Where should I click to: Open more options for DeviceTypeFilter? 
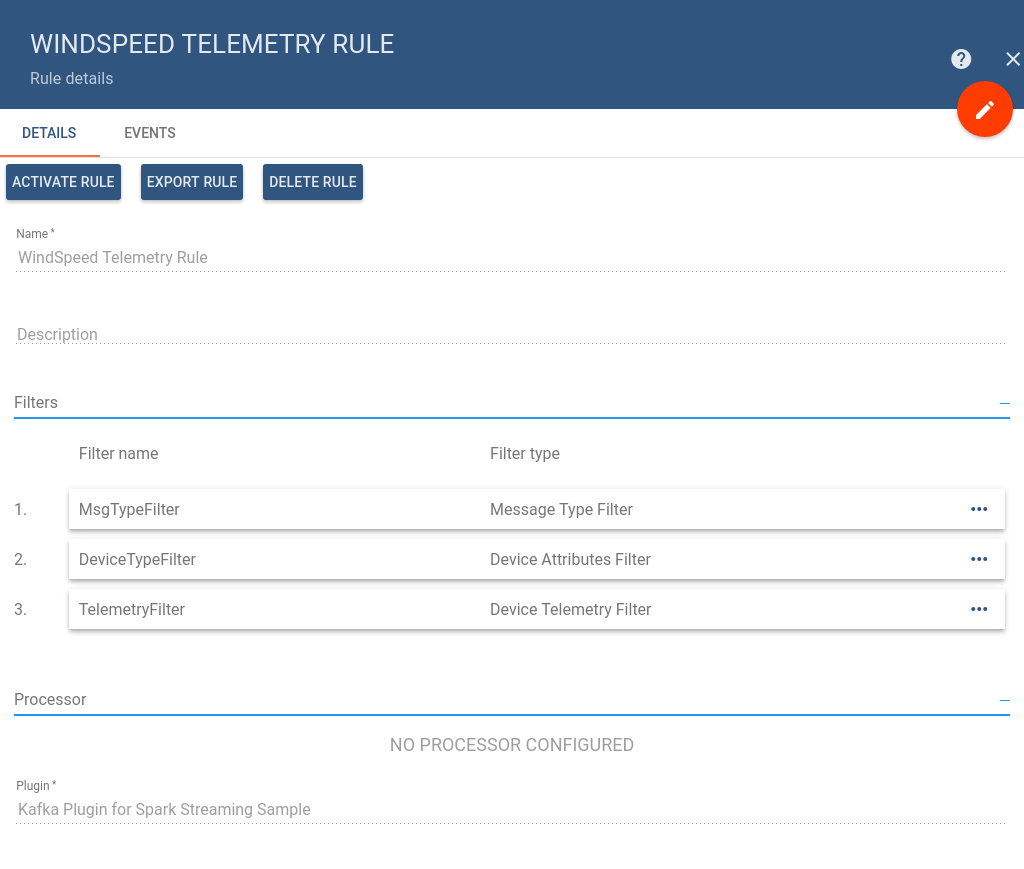click(979, 559)
